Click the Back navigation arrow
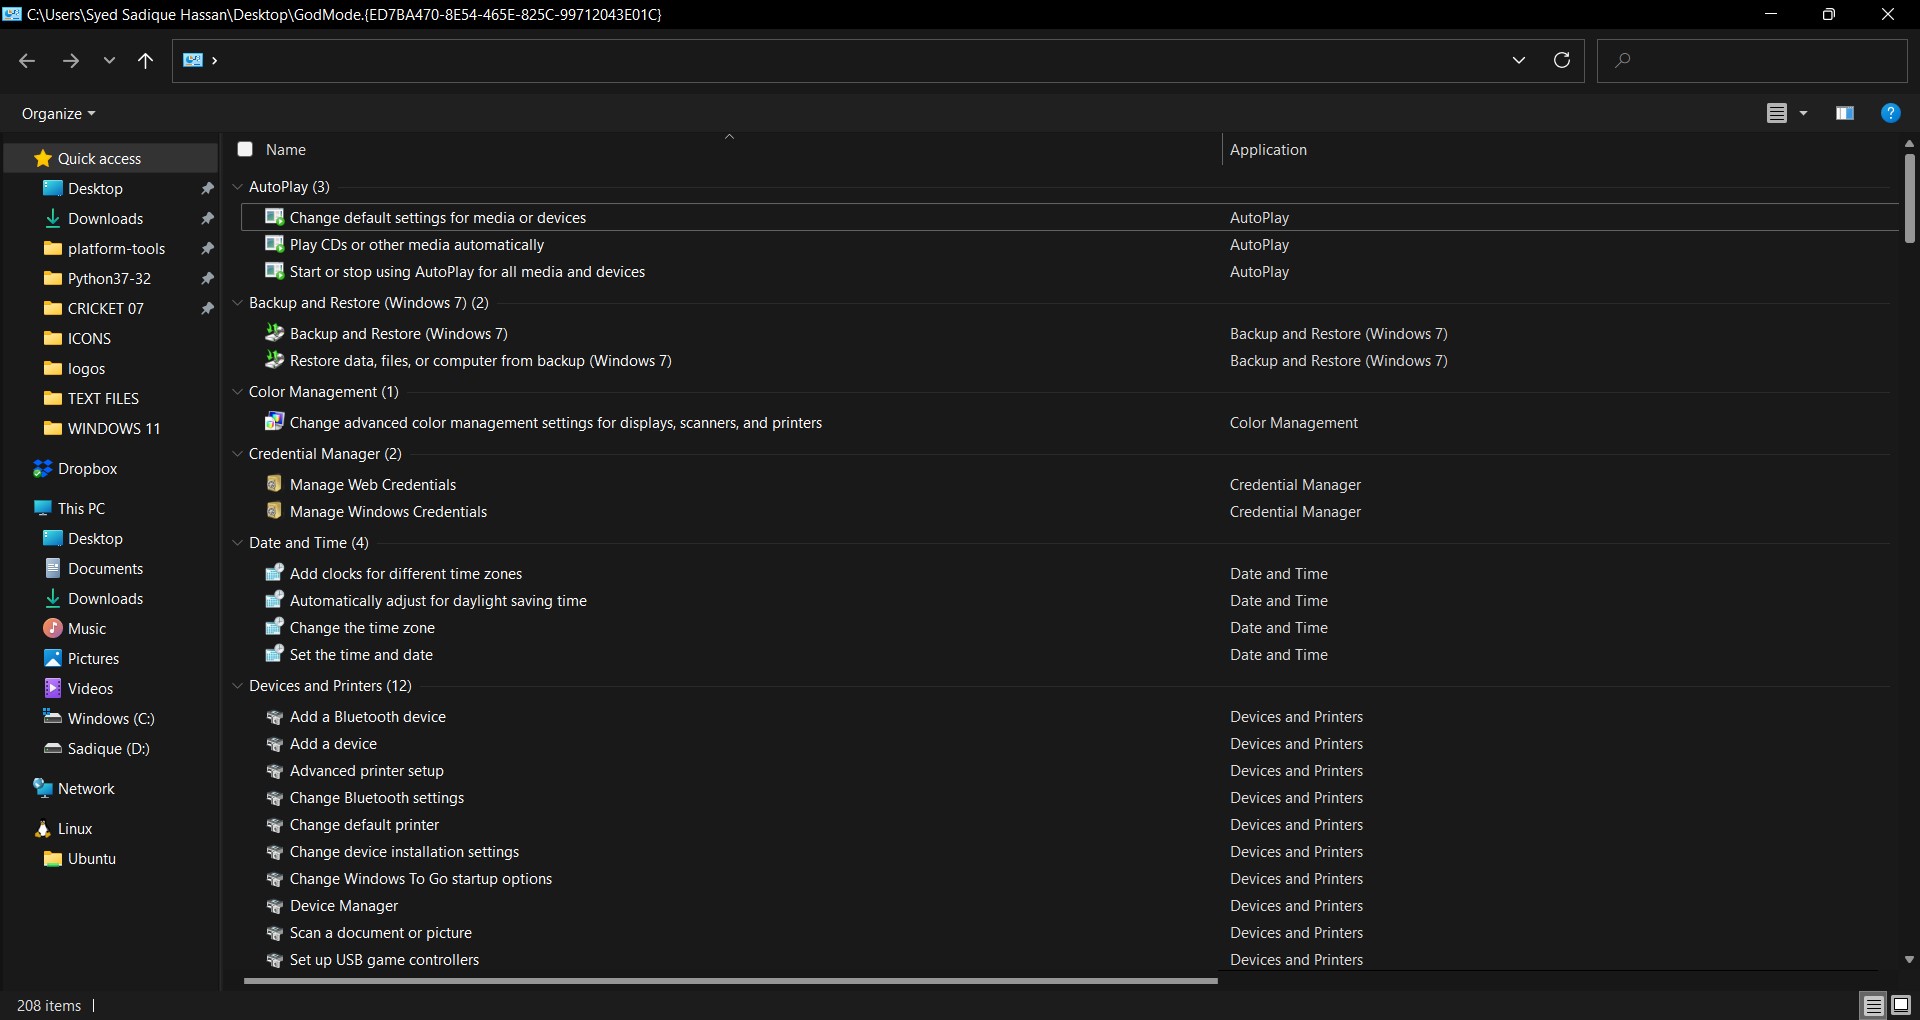Viewport: 1920px width, 1020px height. (x=27, y=61)
